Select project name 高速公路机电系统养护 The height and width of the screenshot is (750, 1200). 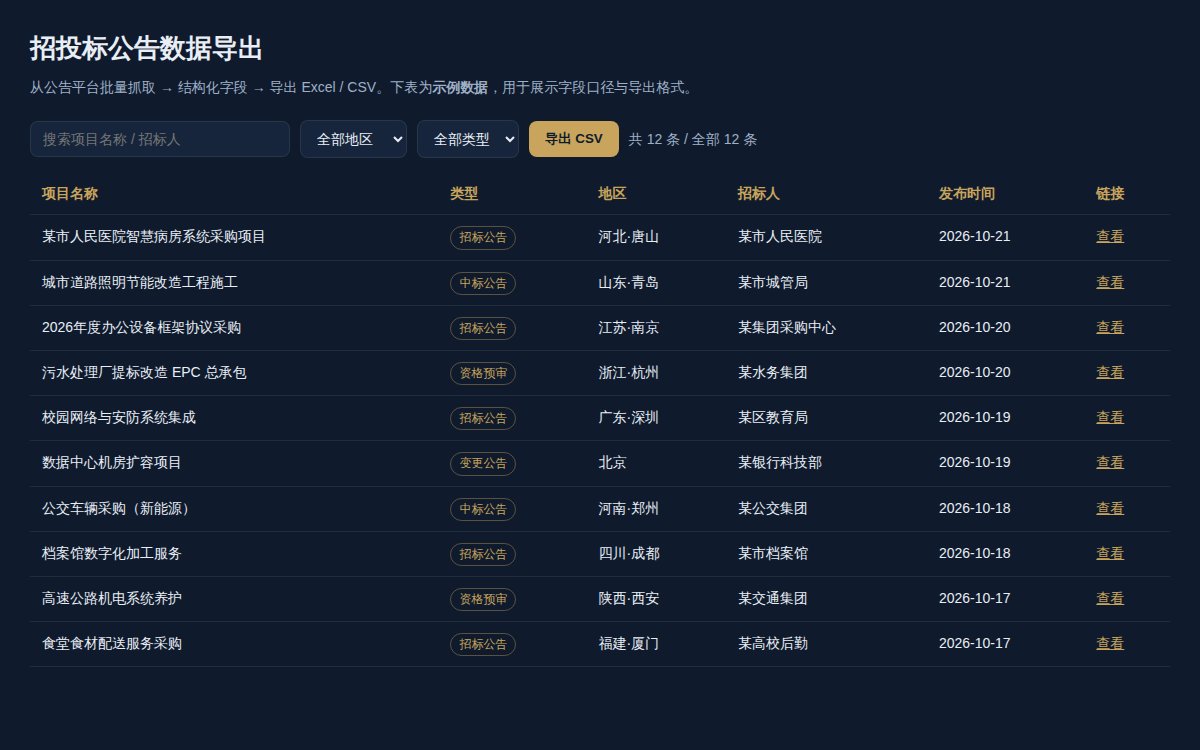point(112,599)
